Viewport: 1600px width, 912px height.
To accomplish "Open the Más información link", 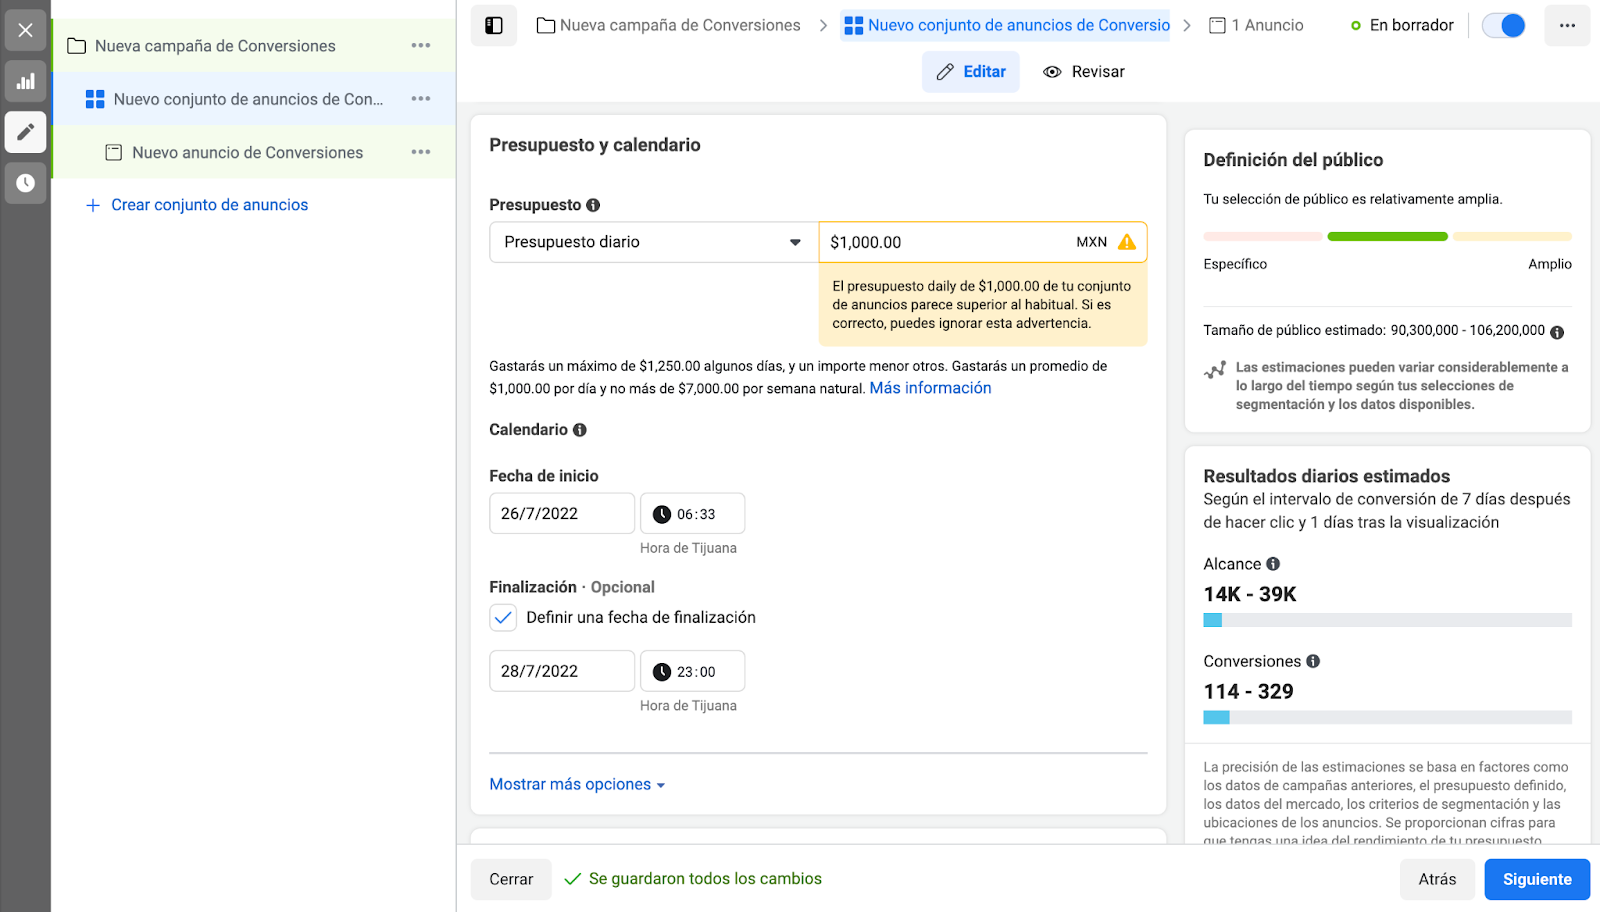I will [930, 388].
